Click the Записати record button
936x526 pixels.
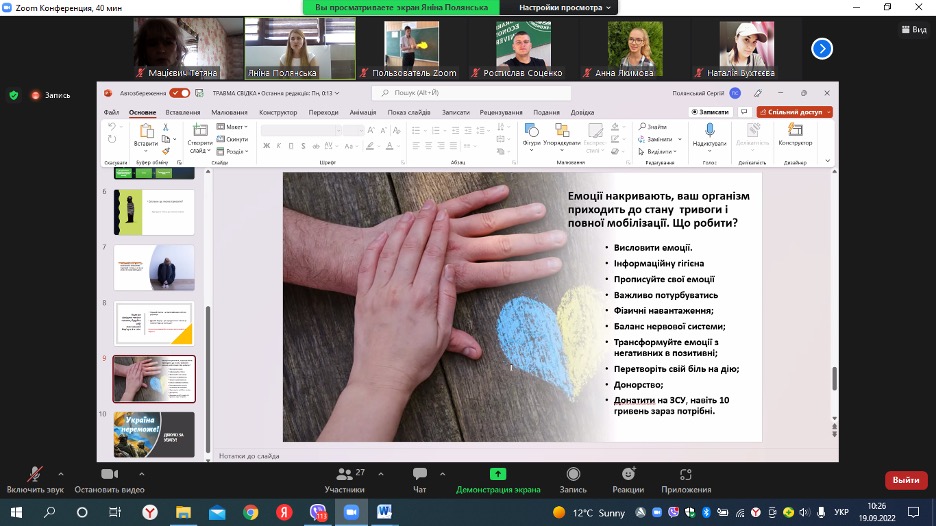710,112
